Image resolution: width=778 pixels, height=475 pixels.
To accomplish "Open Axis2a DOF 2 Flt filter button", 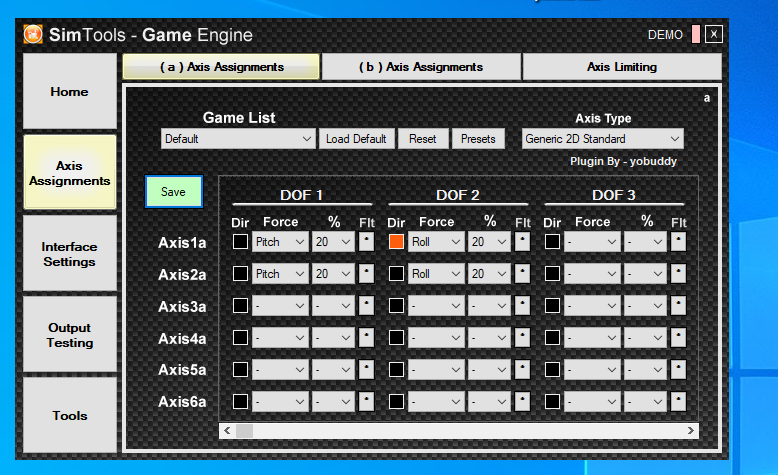I will coord(522,273).
